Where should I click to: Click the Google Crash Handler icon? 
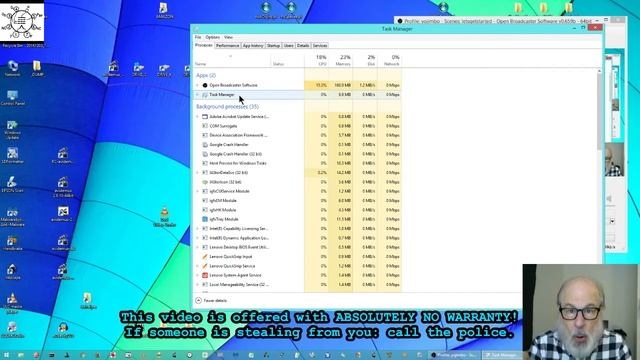(205, 144)
